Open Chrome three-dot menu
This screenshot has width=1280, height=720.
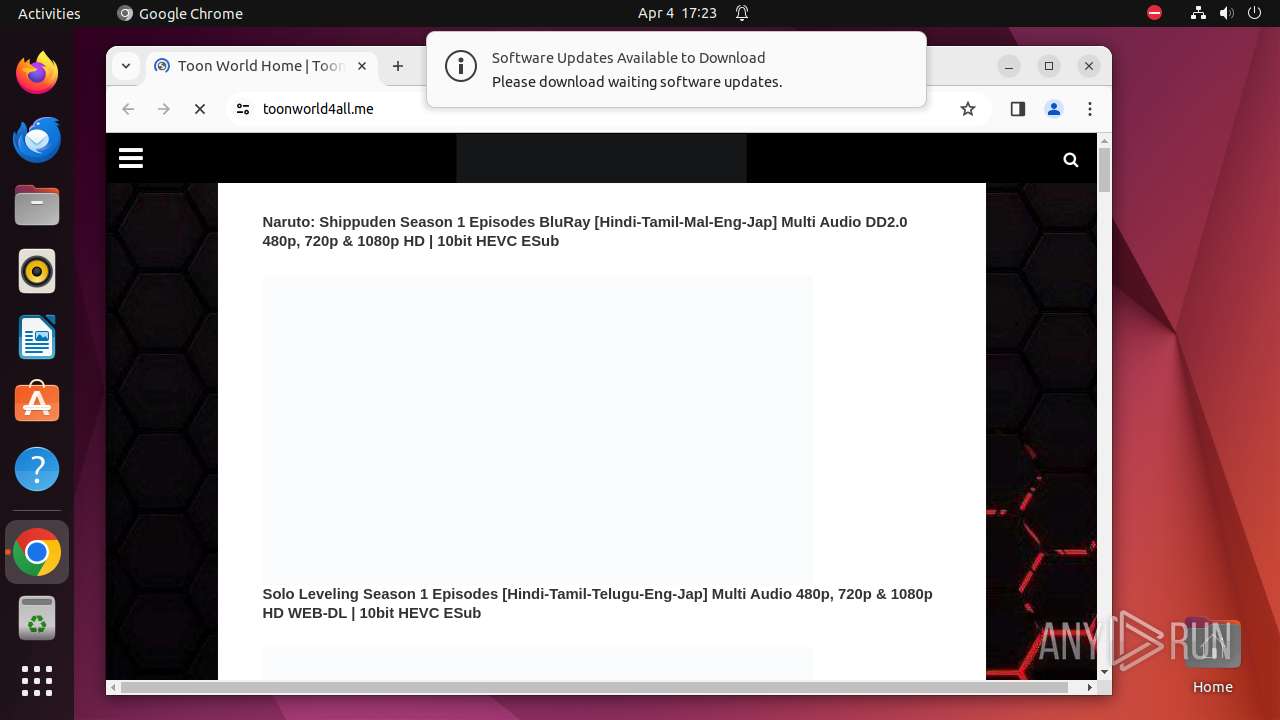pyautogui.click(x=1090, y=109)
